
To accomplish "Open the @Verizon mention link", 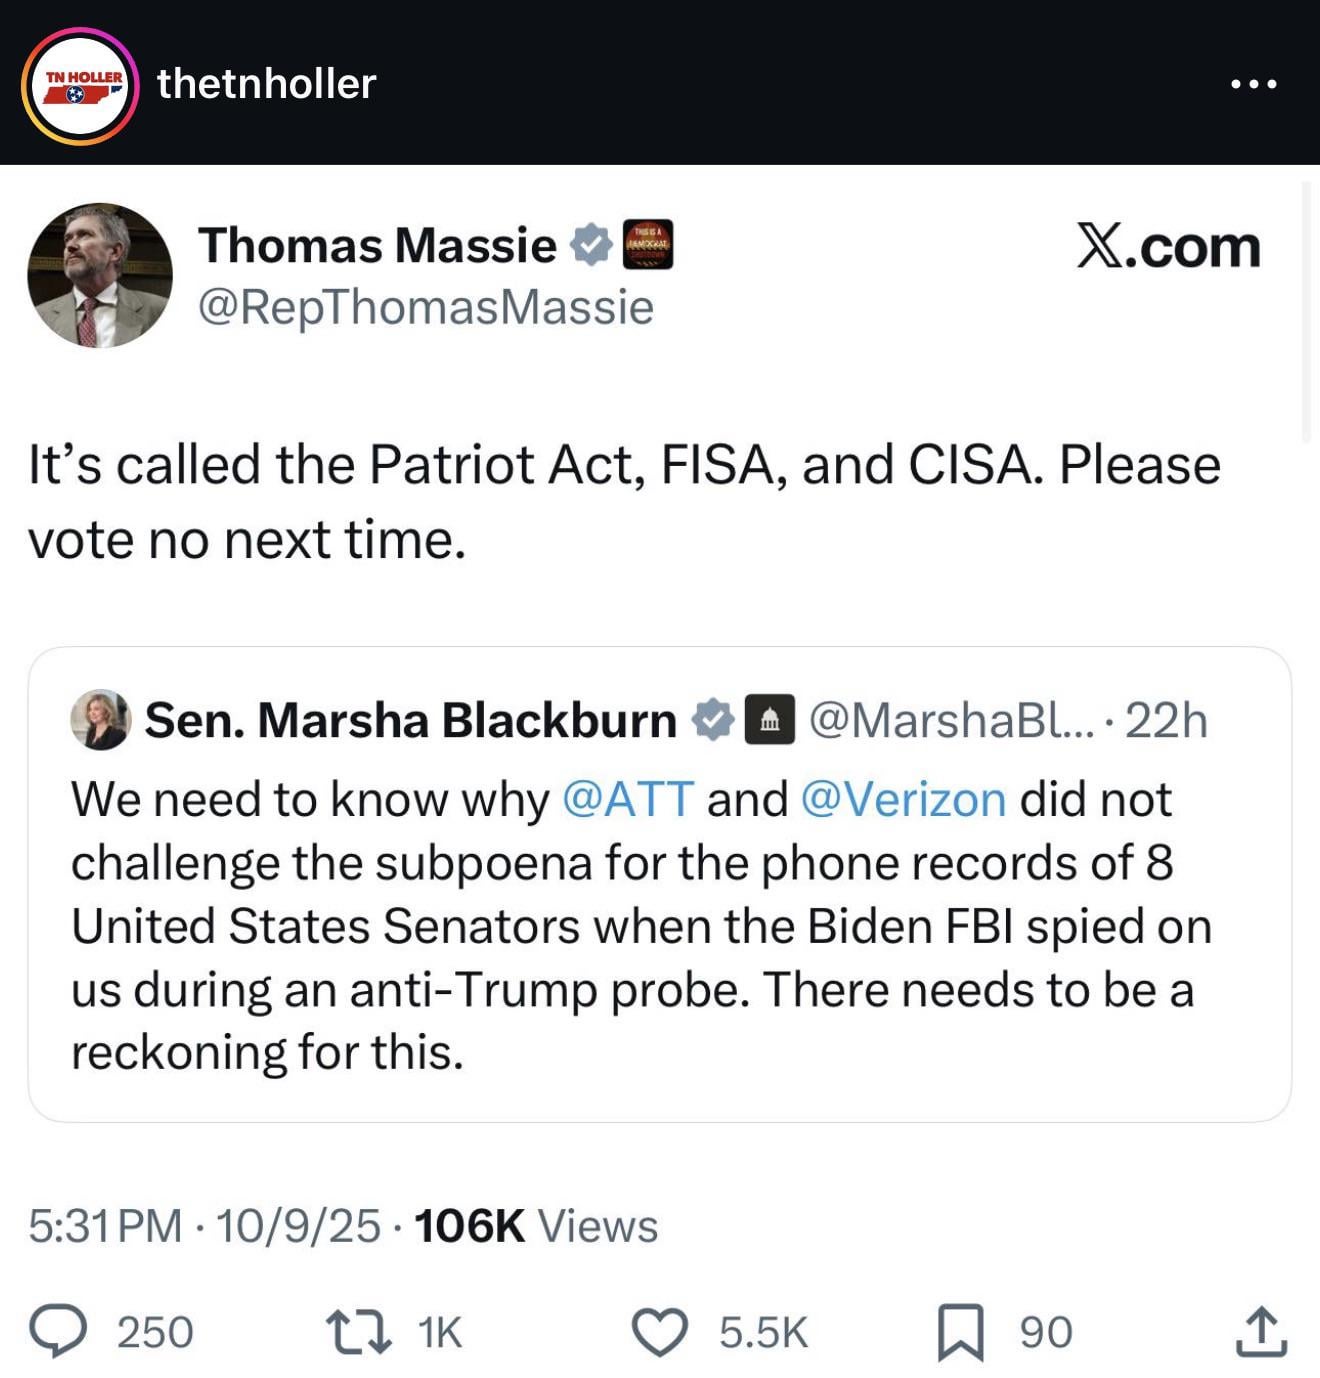I will [903, 799].
